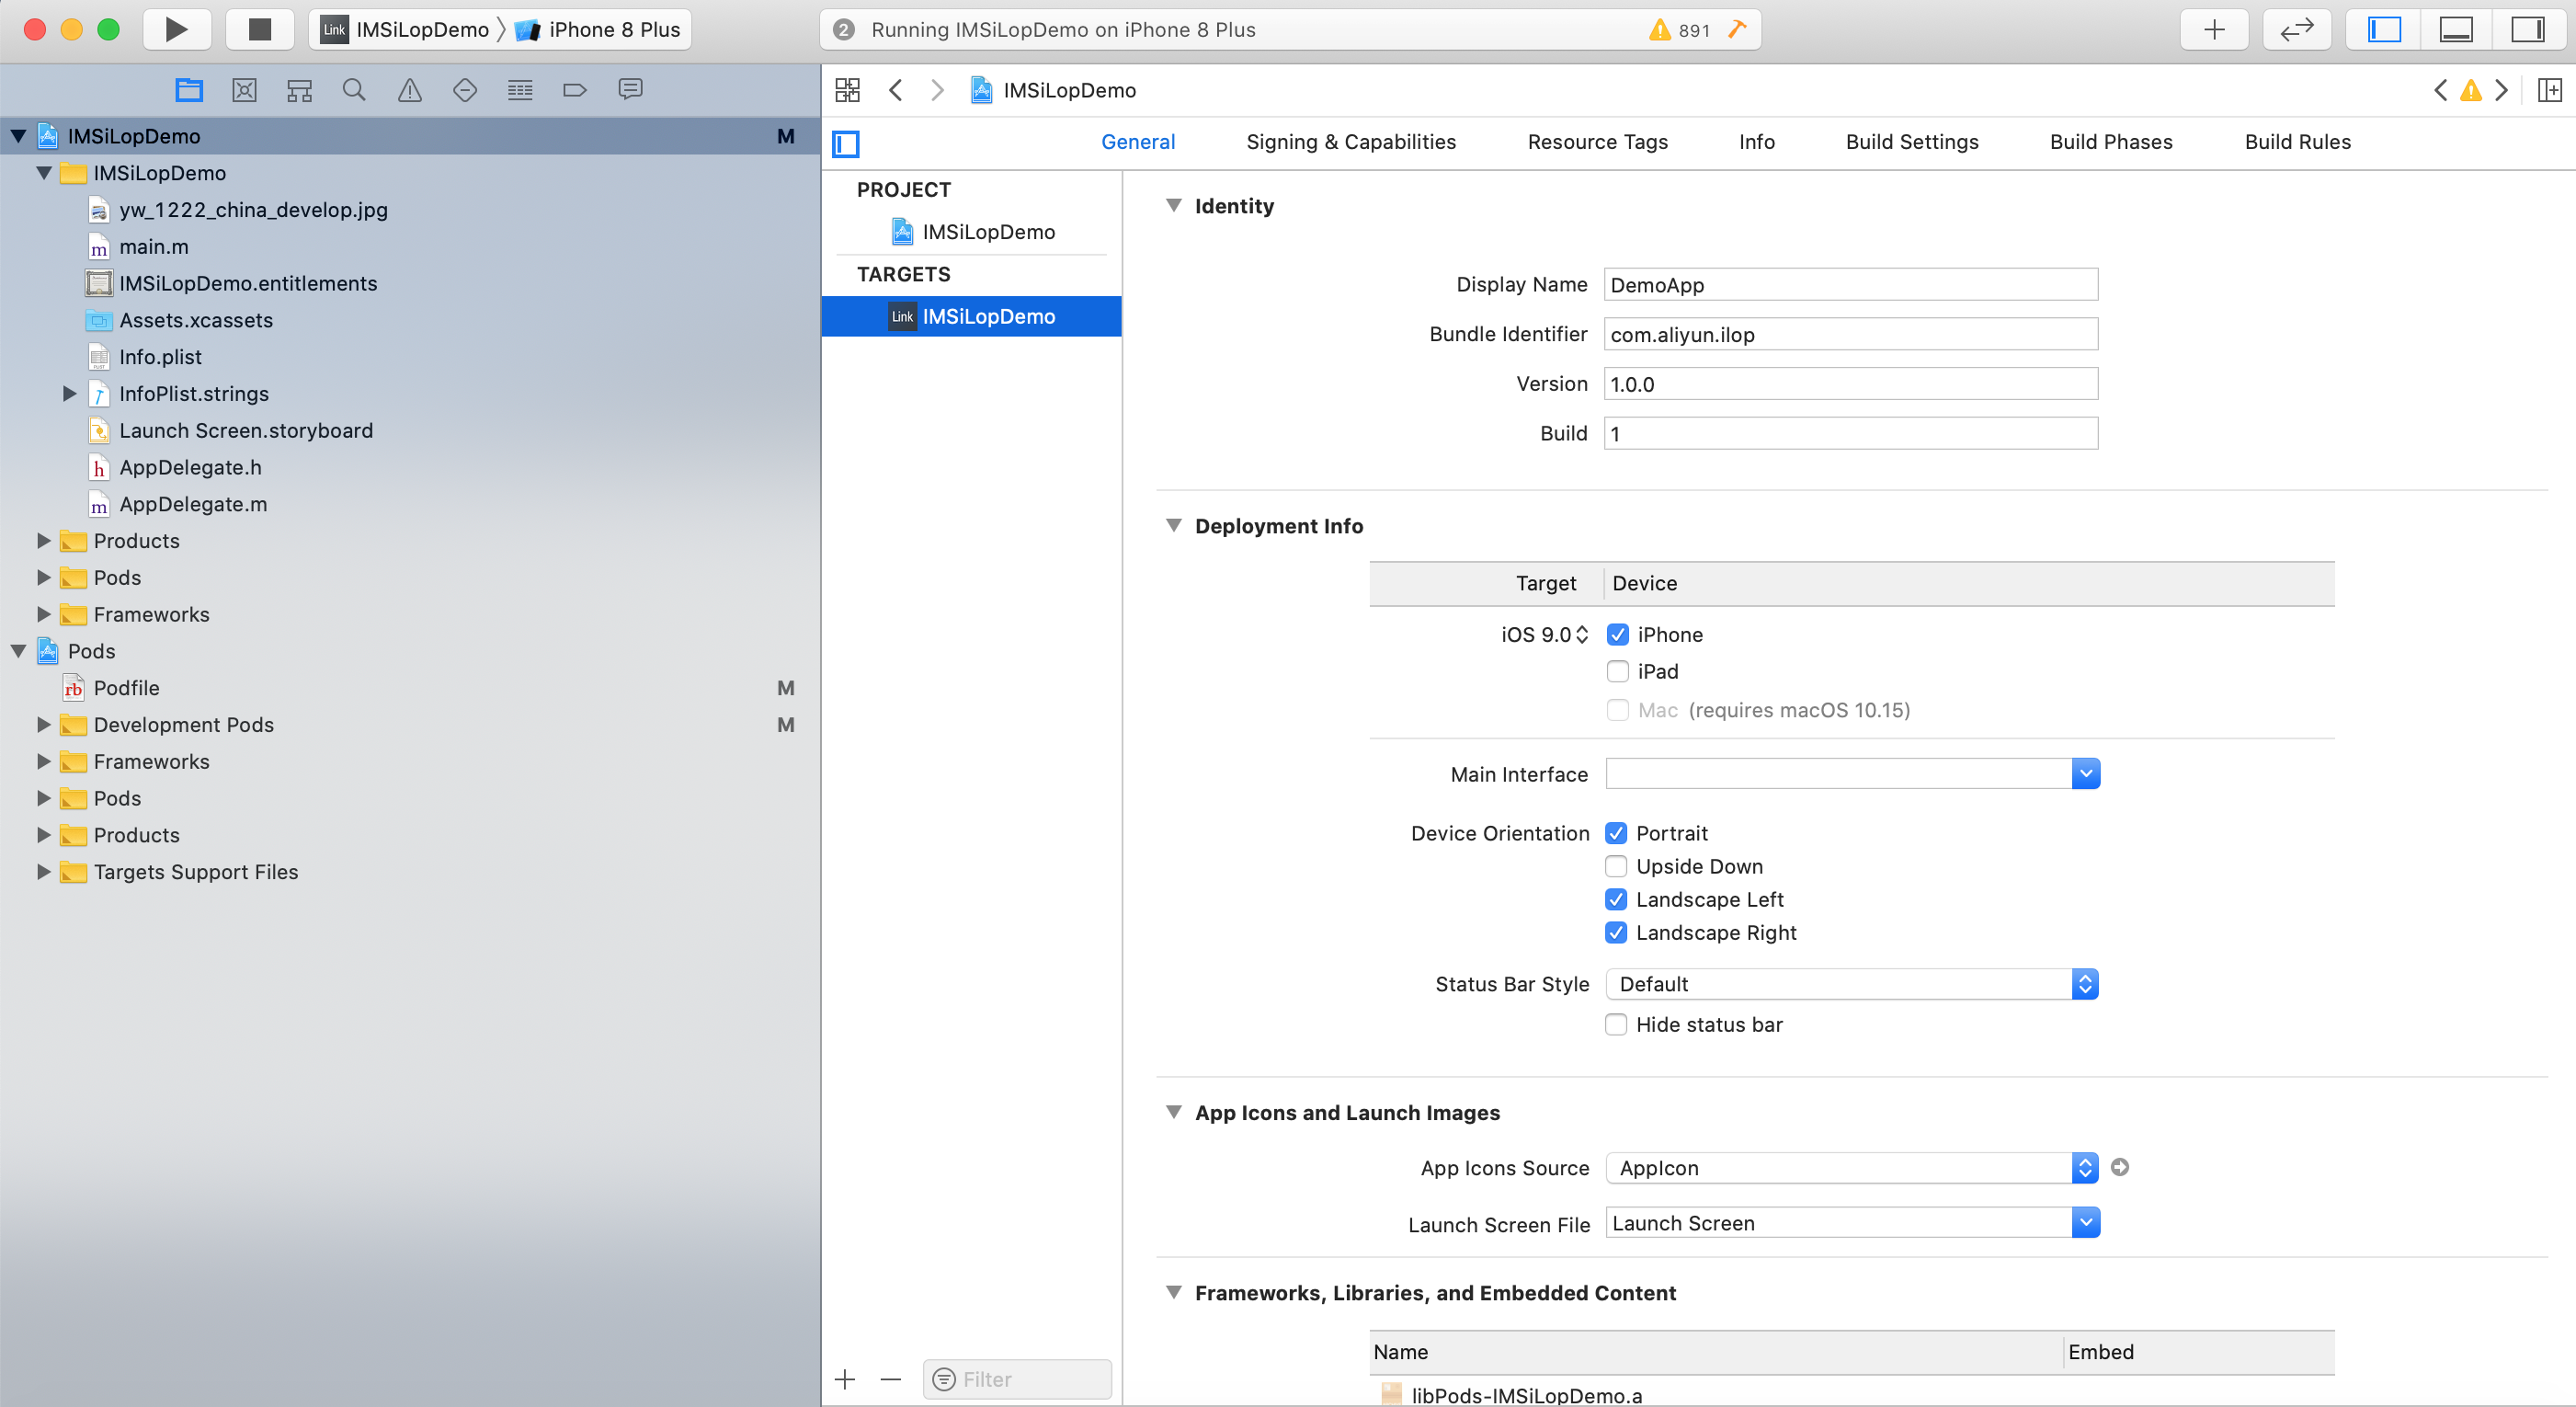Add a new target with plus

(x=845, y=1379)
